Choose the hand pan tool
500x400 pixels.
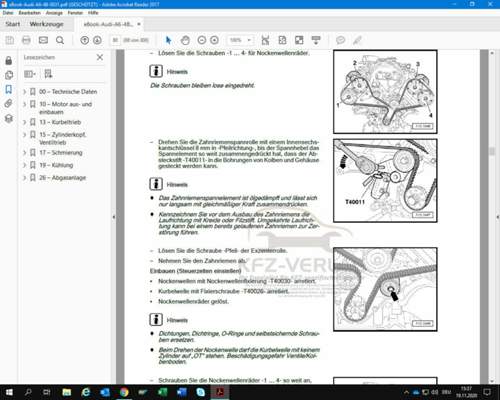[x=185, y=40]
